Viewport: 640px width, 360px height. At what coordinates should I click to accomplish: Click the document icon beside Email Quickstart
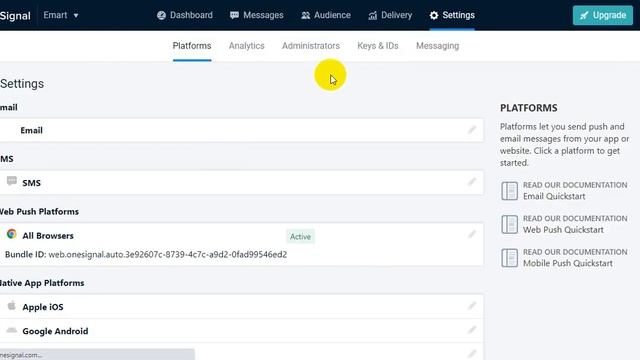click(x=509, y=191)
